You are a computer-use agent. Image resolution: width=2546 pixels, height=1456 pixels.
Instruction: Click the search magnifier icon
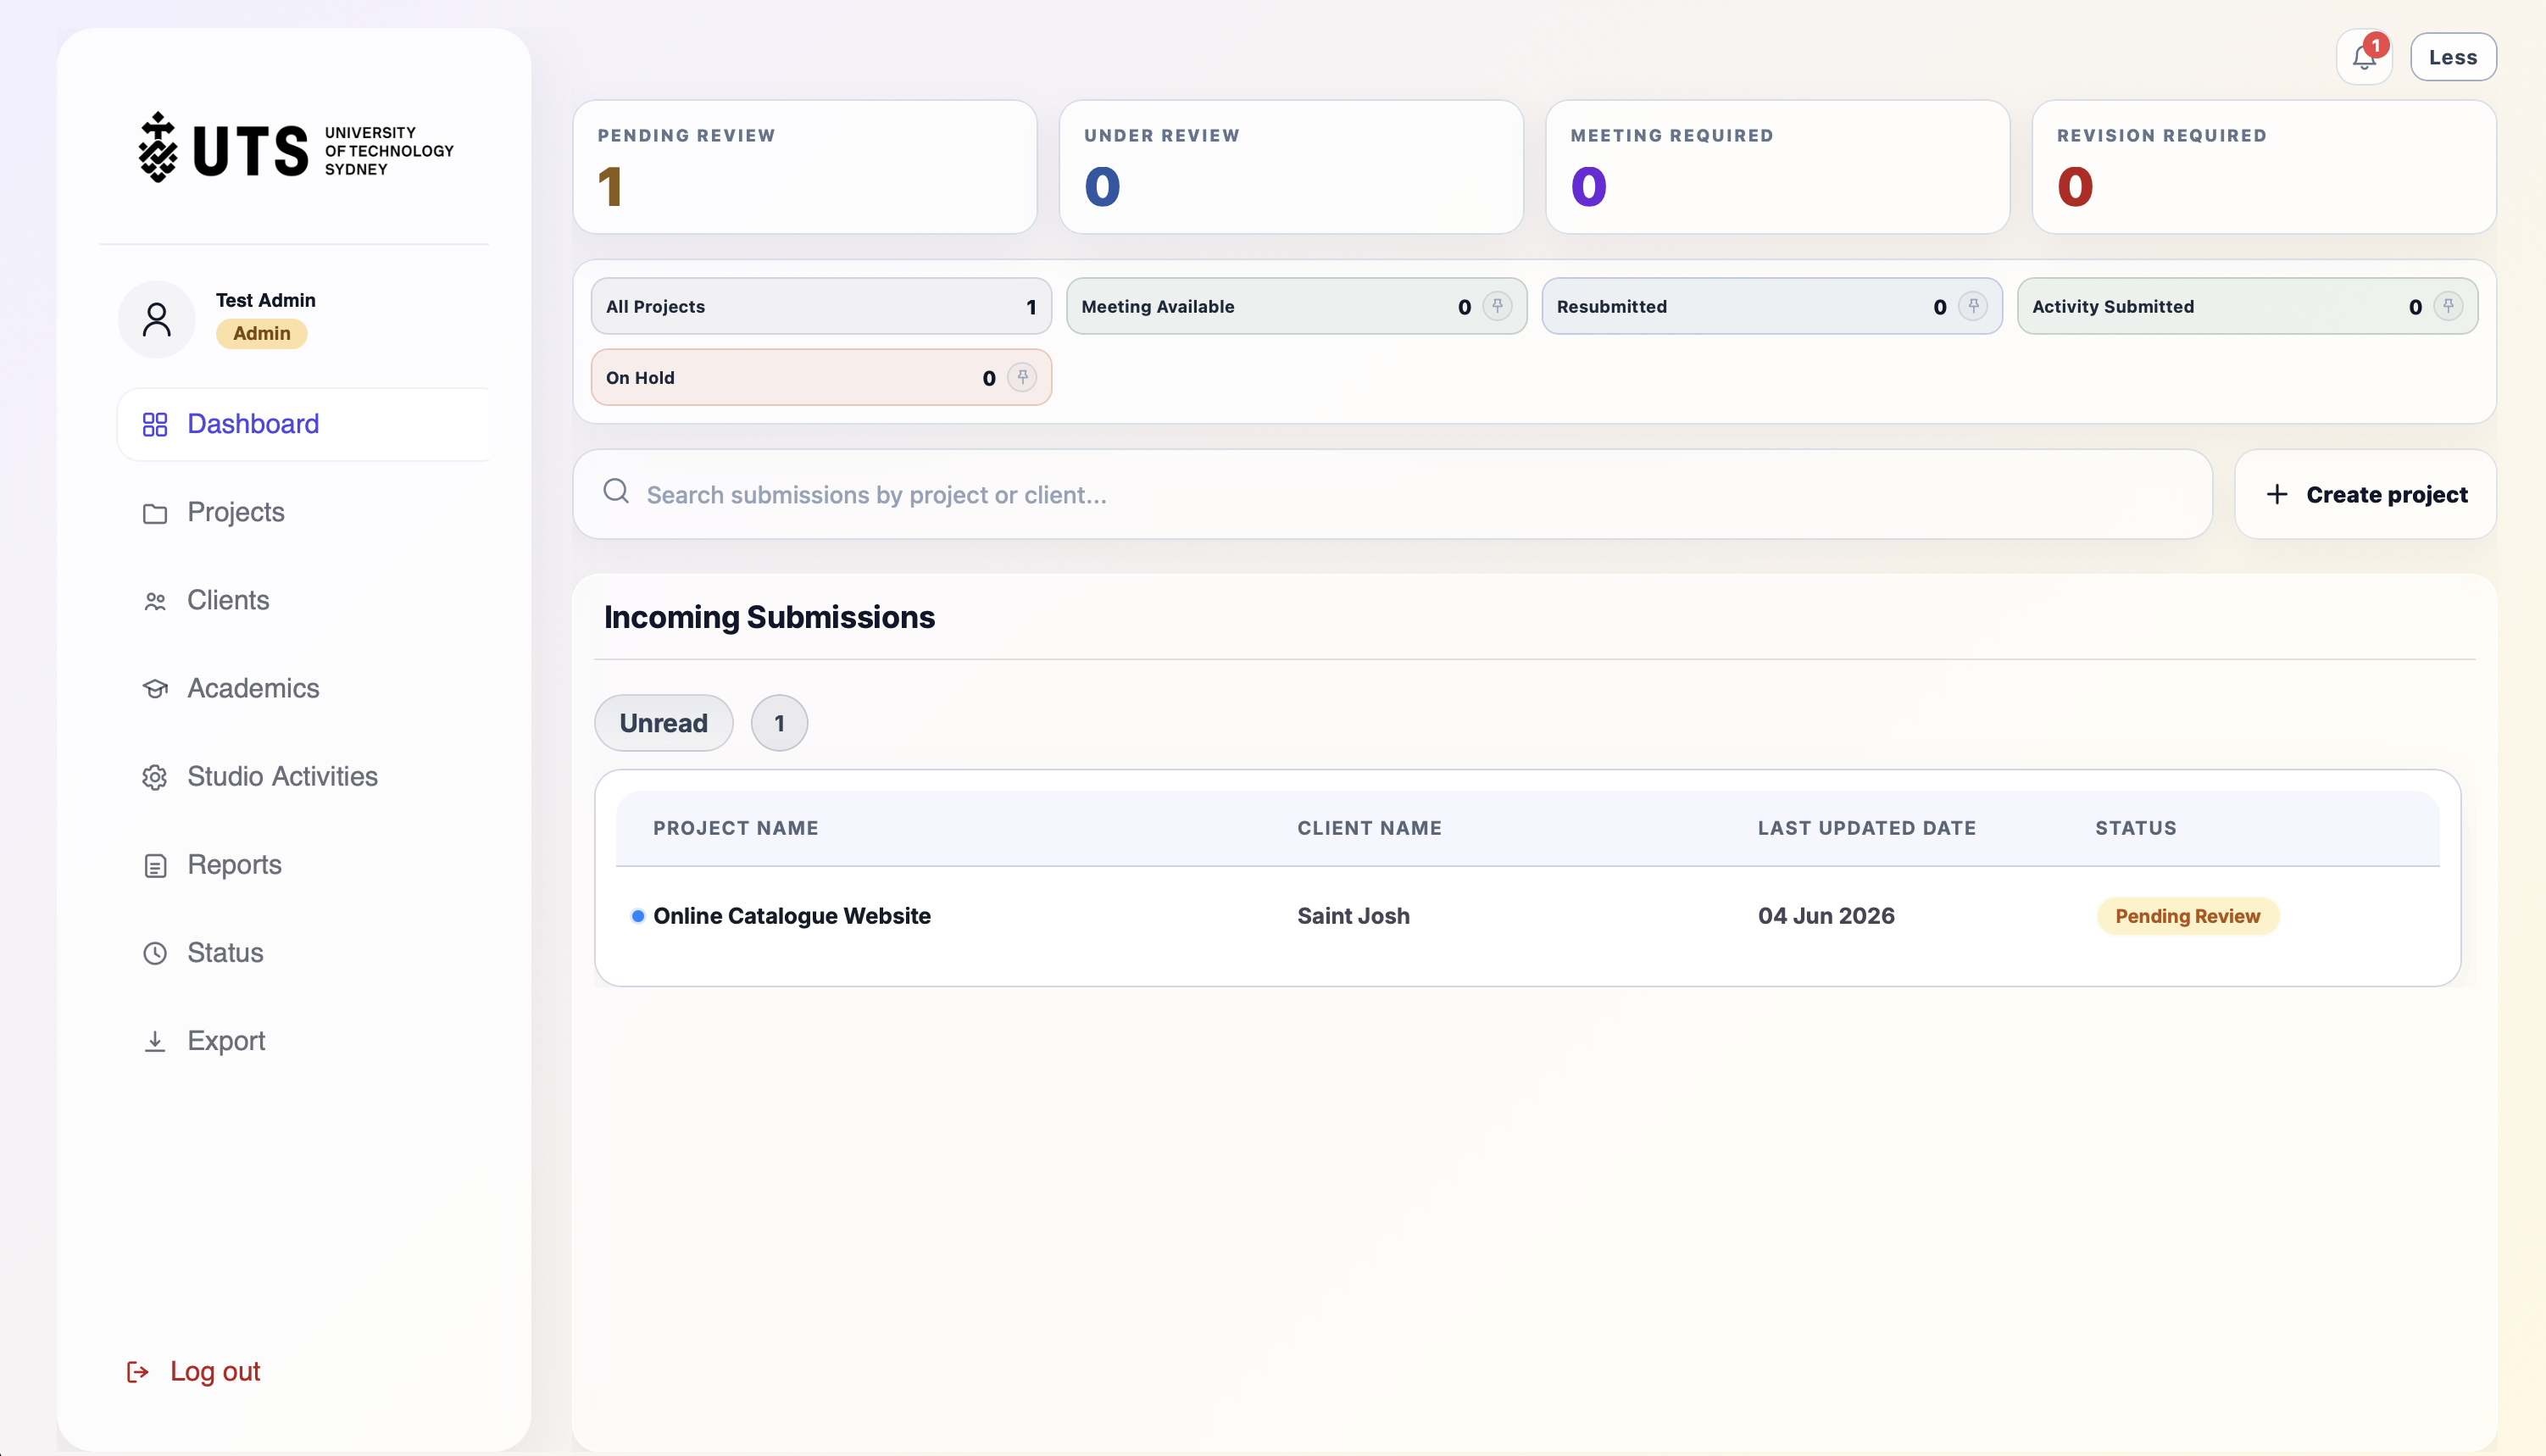tap(616, 491)
